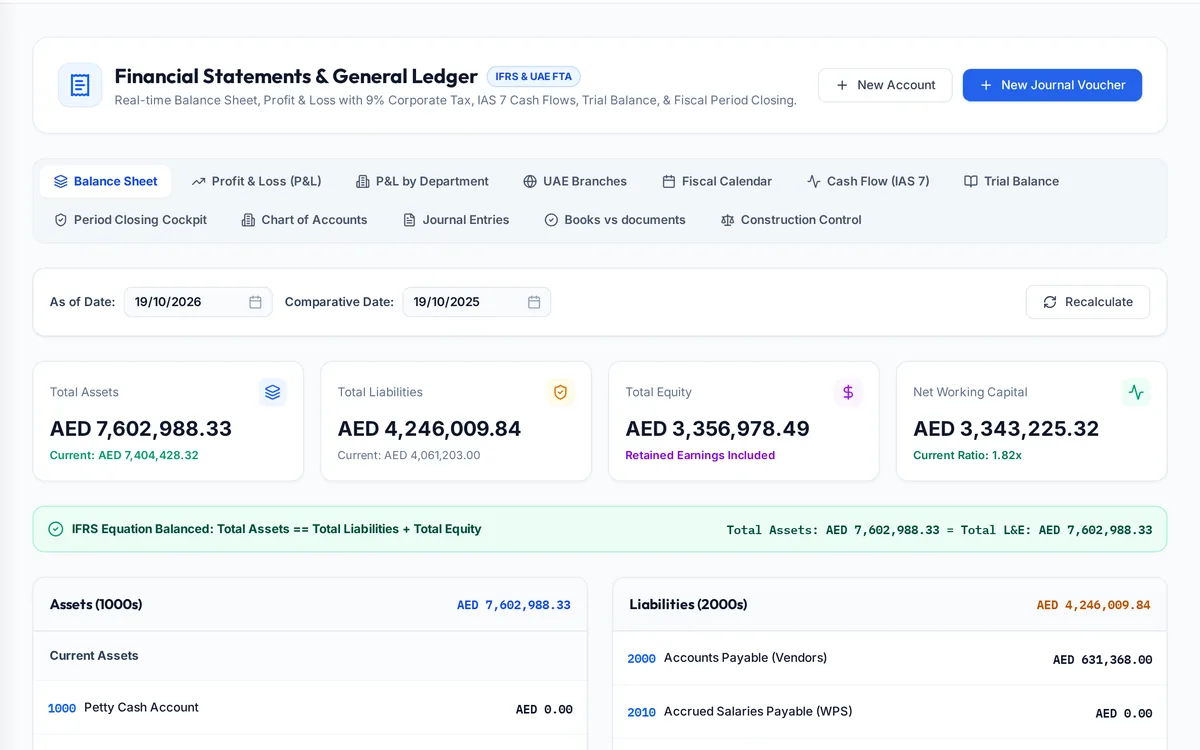
Task: Open the Balance Sheet tab
Action: point(106,181)
